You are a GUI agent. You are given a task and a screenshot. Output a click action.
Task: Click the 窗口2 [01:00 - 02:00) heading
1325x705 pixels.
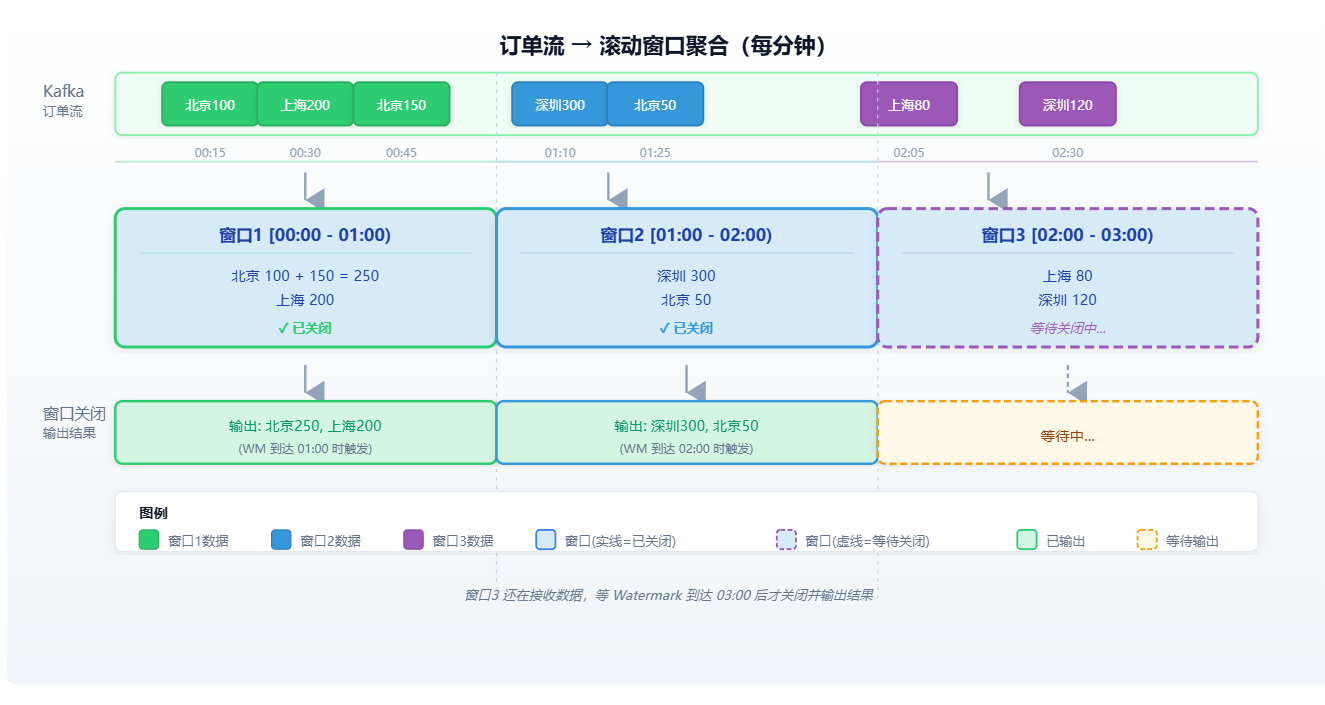686,236
